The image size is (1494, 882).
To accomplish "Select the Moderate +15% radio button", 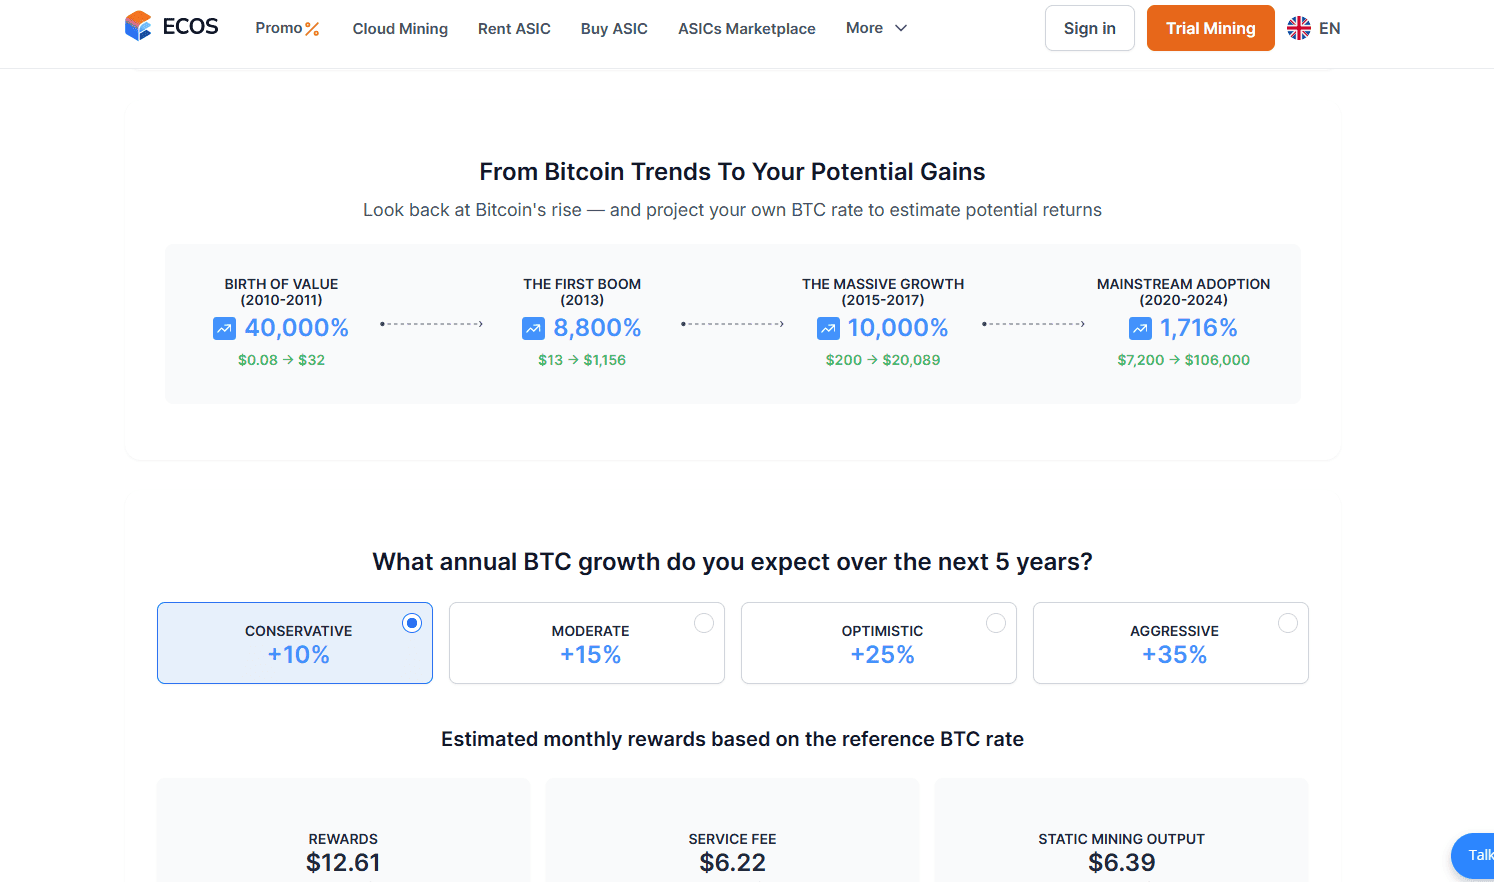I will pyautogui.click(x=704, y=623).
